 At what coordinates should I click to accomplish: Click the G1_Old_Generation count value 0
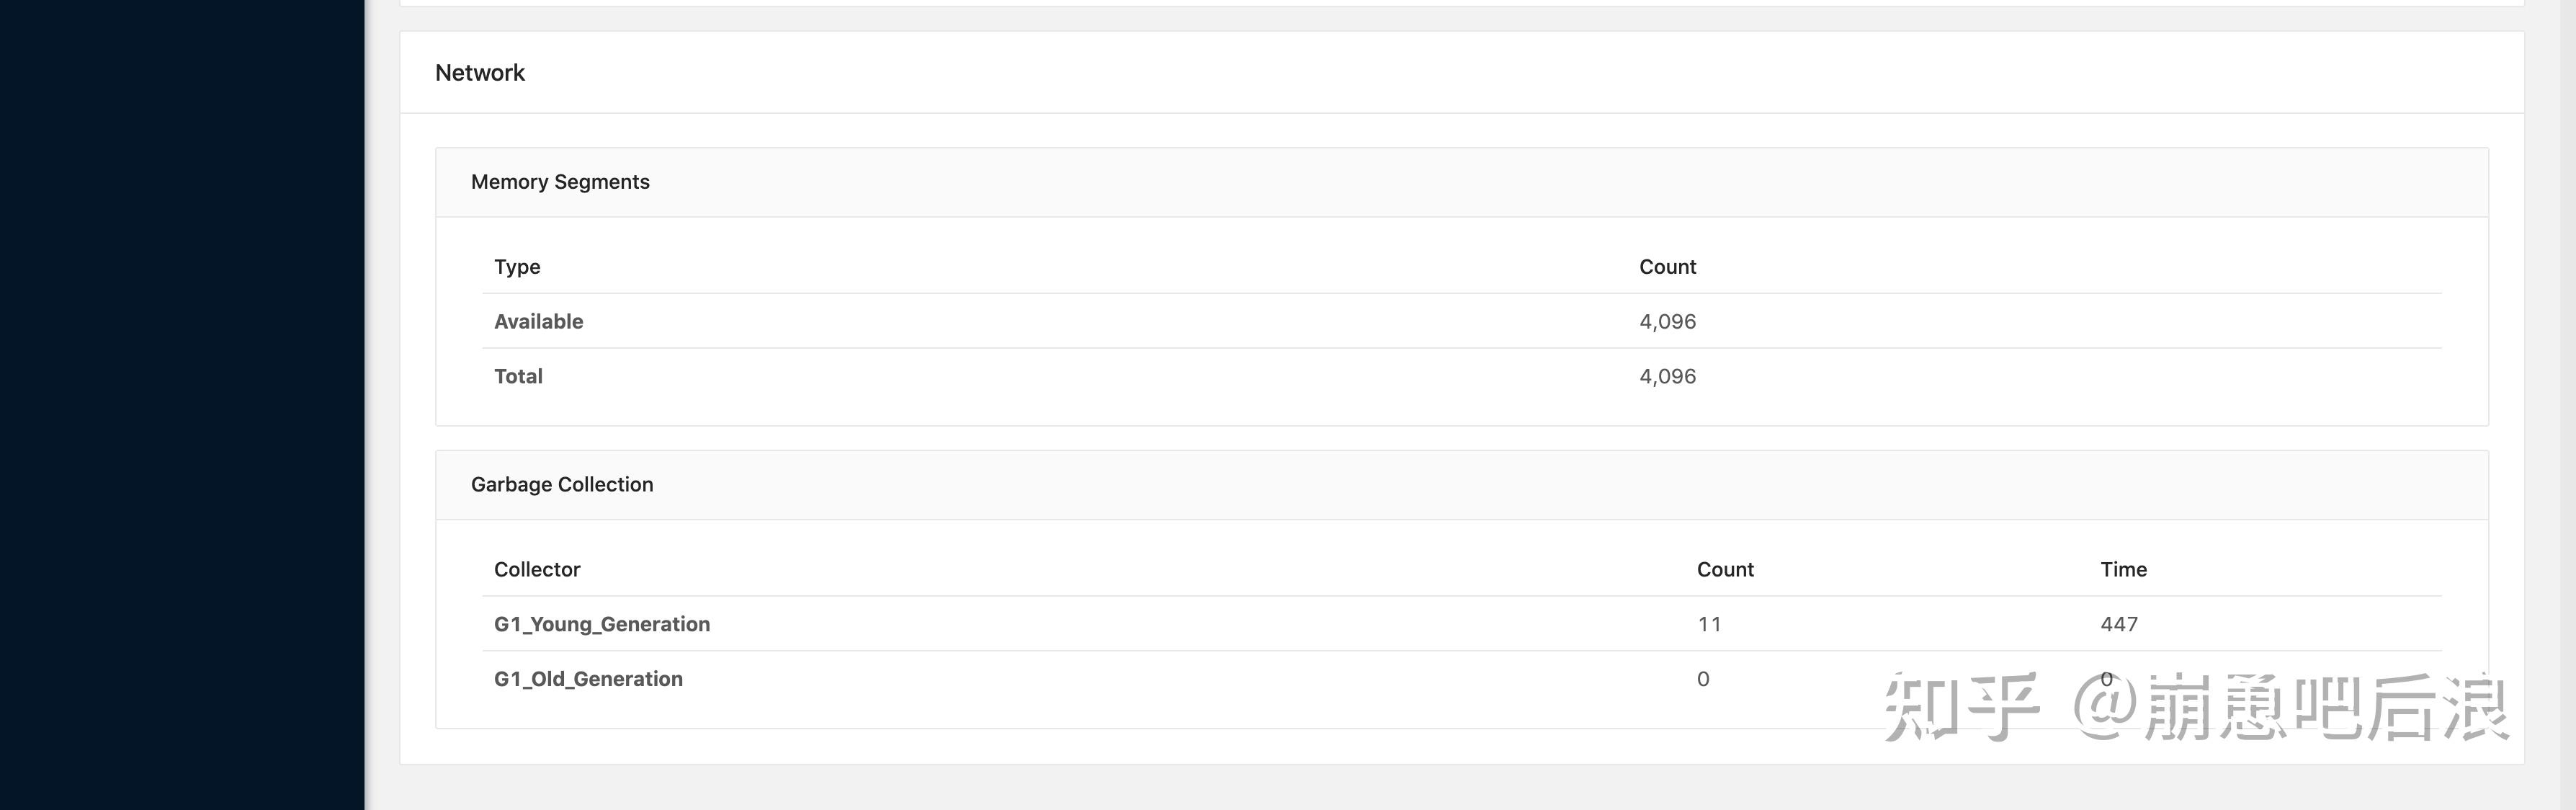coord(1703,678)
